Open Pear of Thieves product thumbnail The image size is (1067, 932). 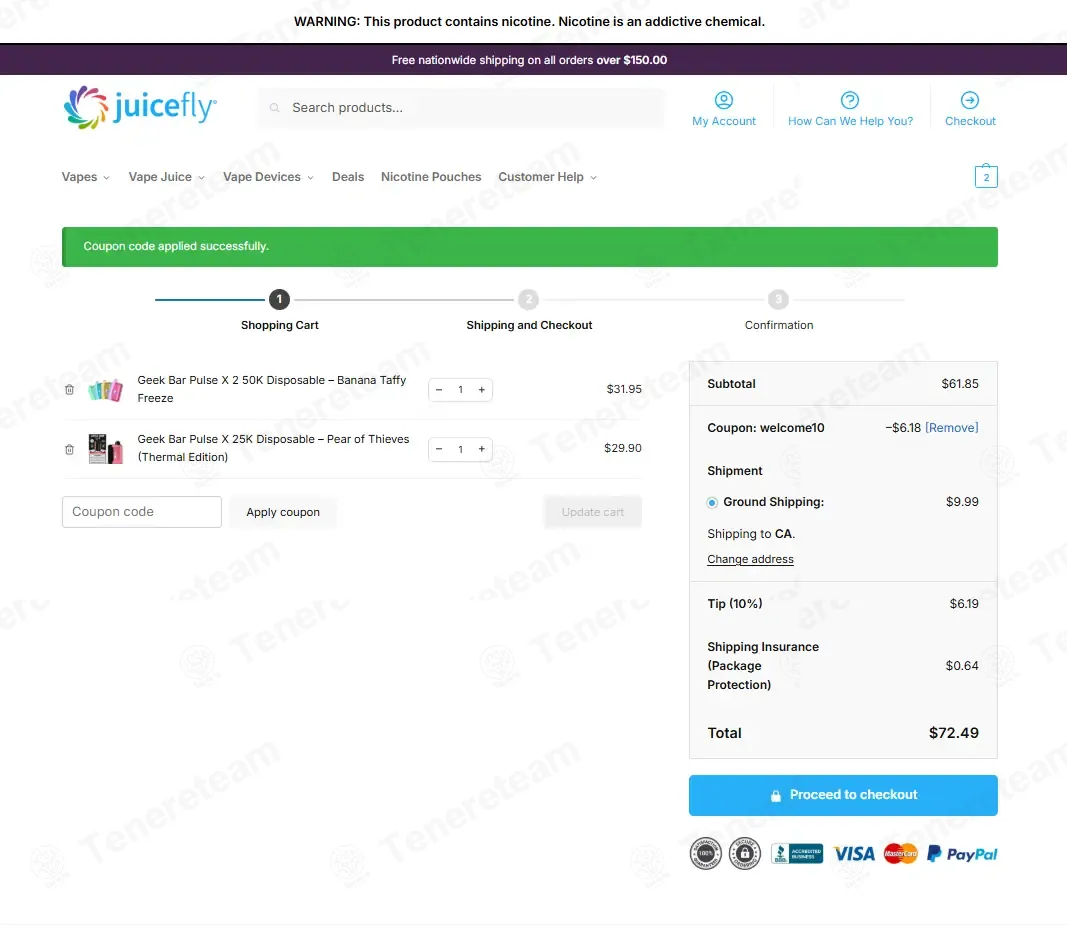(x=105, y=449)
